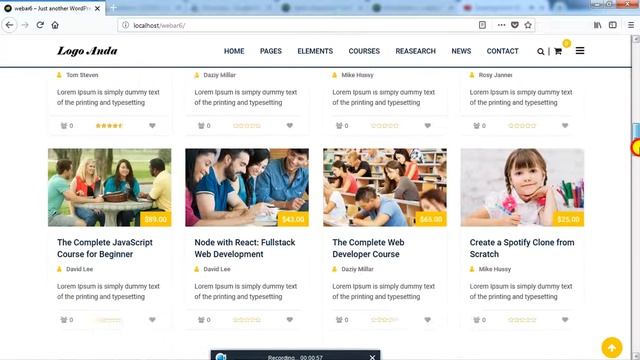The height and width of the screenshot is (360, 640).
Task: Go to browser Home icon
Action: (55, 25)
